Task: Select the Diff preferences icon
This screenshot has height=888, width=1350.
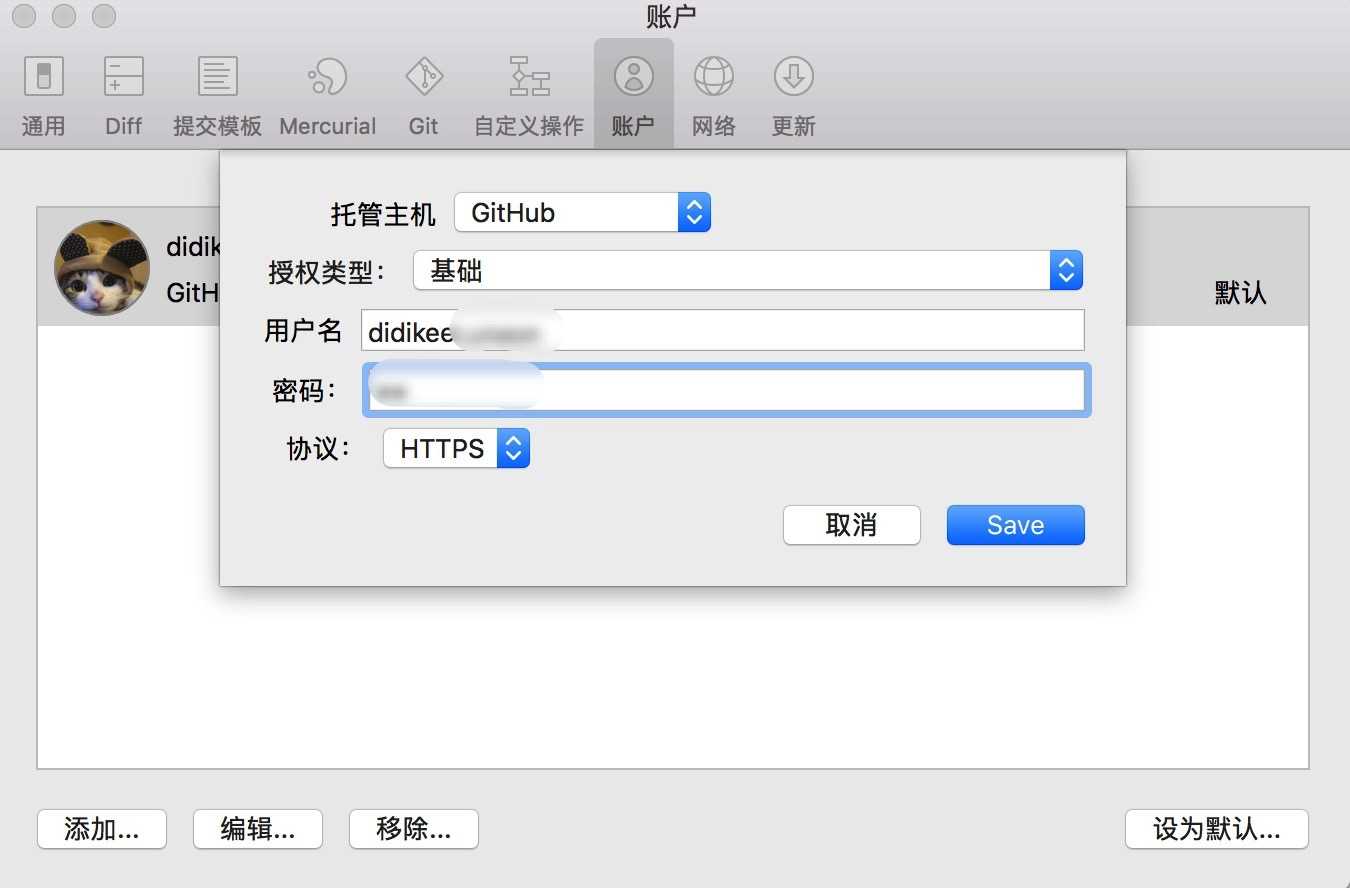Action: (x=124, y=96)
